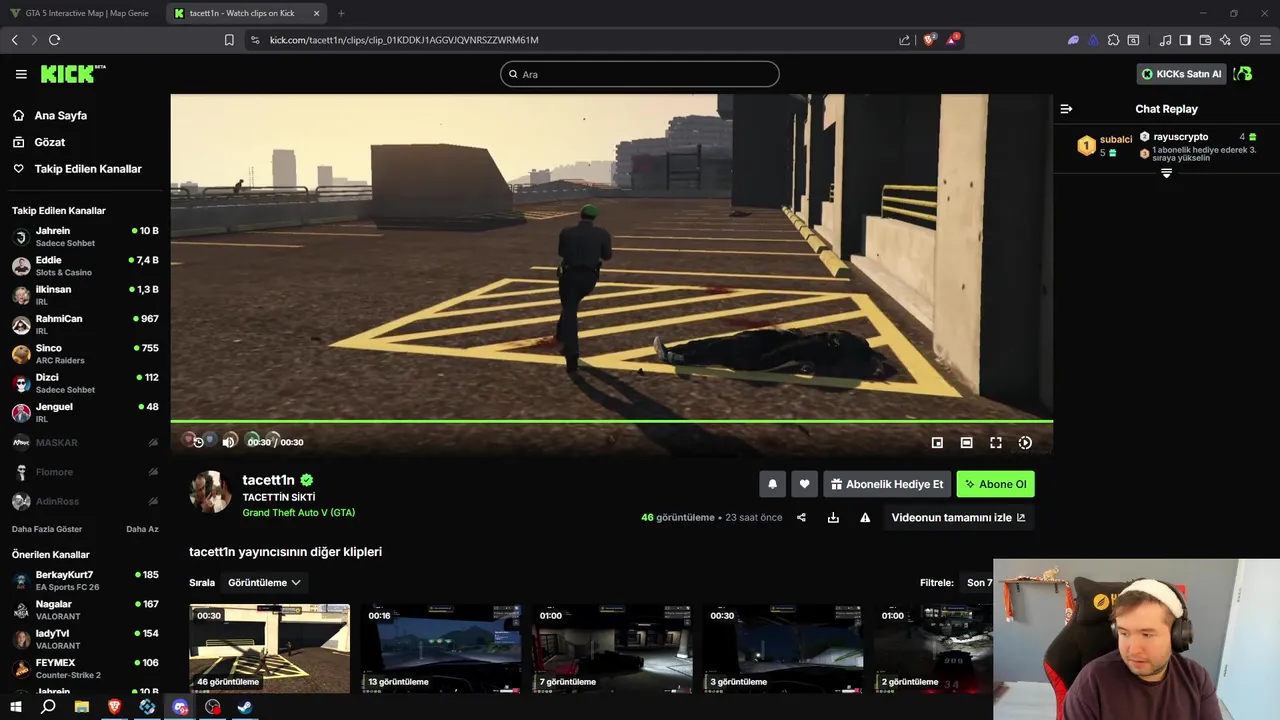Expand list with Daha Fazla Göster
Viewport: 1280px width, 720px height.
click(47, 529)
